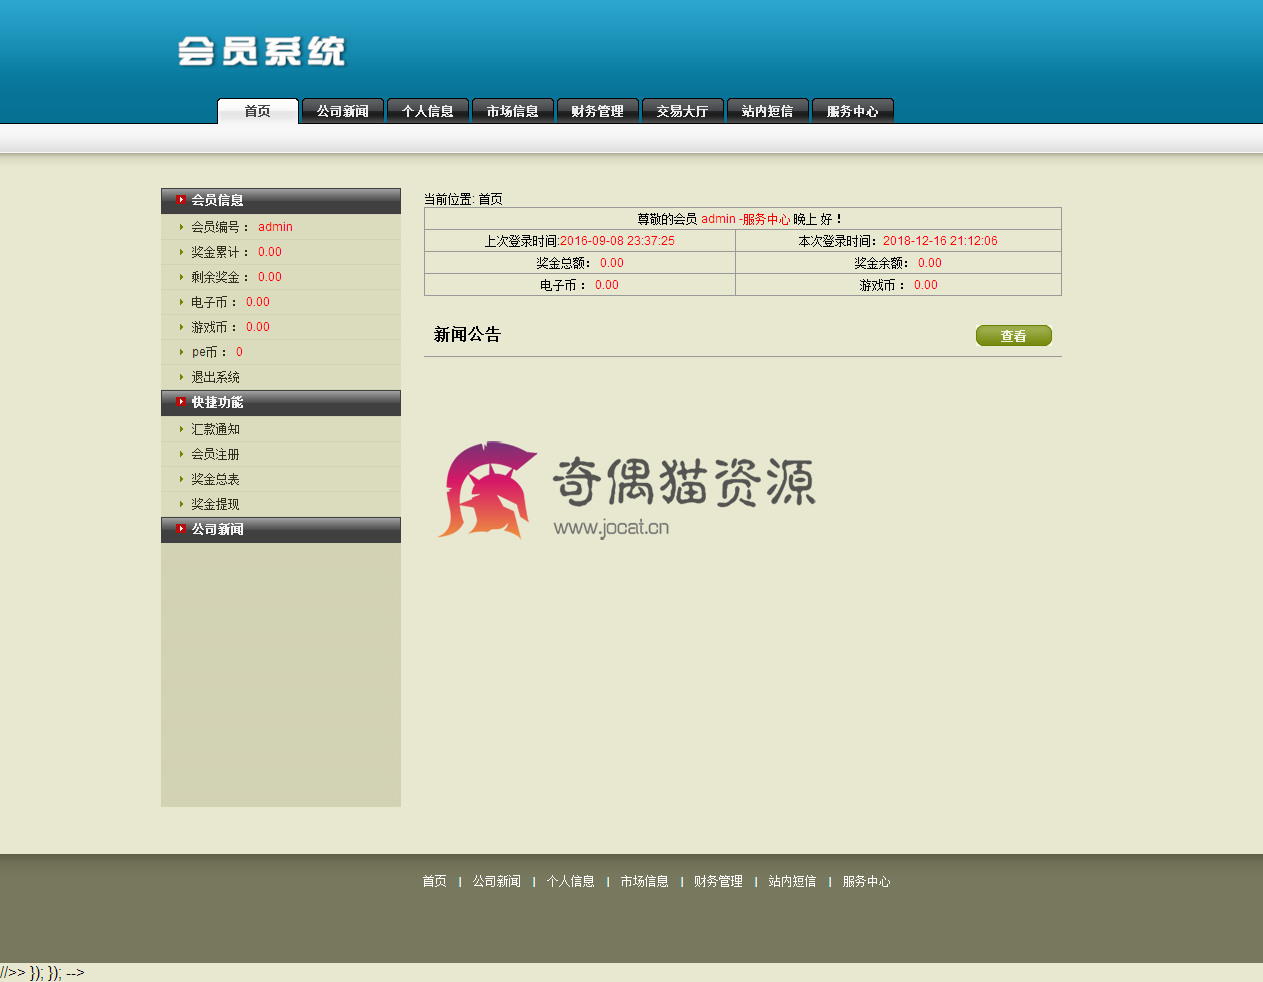Click red arrow icon beside 快捷功能 header
Viewport: 1263px width, 982px height.
pos(181,402)
